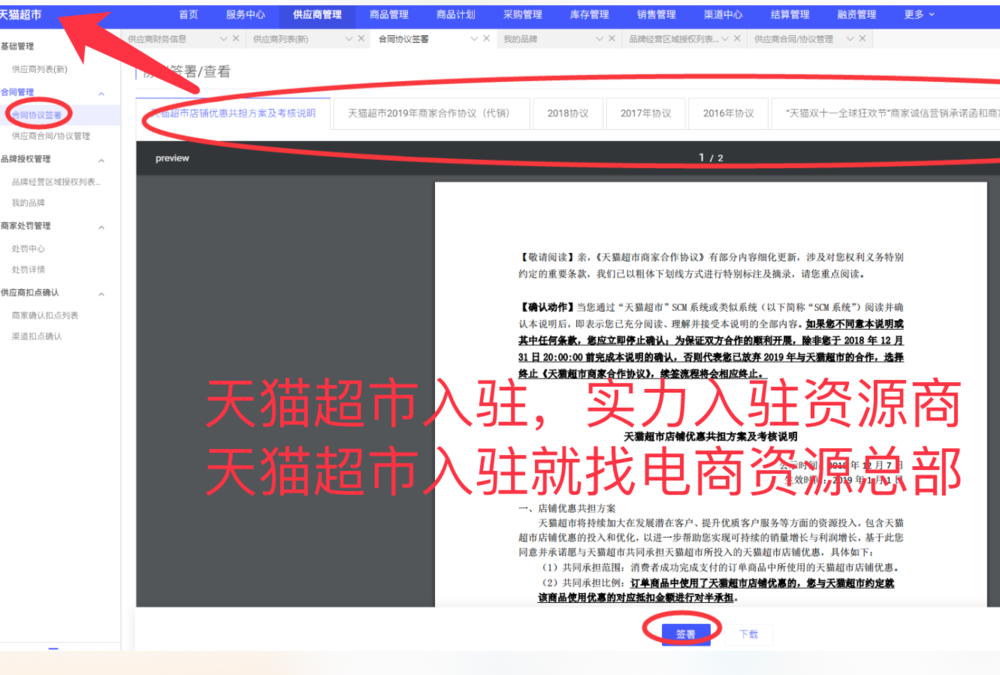Open 品牌经营区域授权列表 sidebar item
Viewport: 1000px width, 675px height.
pyautogui.click(x=56, y=182)
